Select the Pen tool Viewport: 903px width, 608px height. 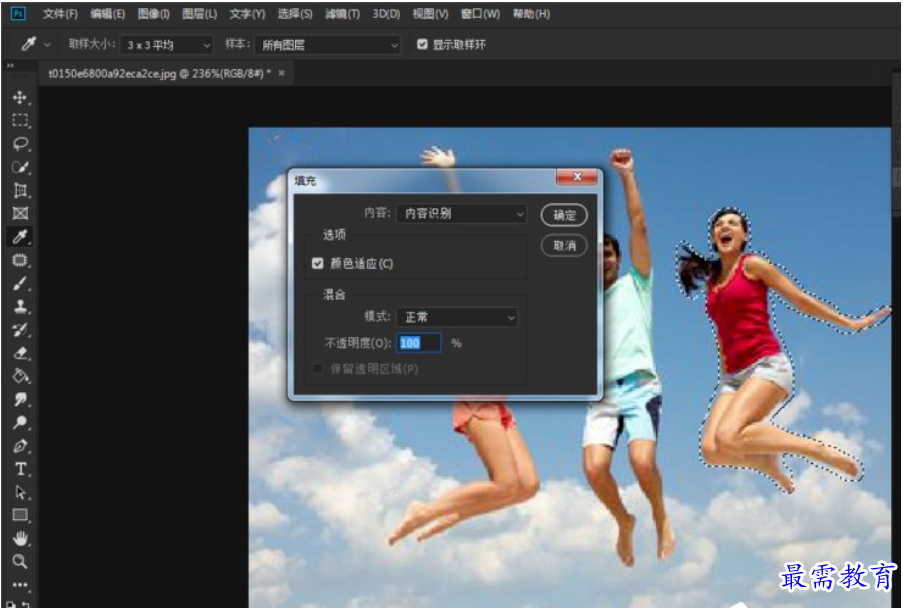(x=20, y=445)
